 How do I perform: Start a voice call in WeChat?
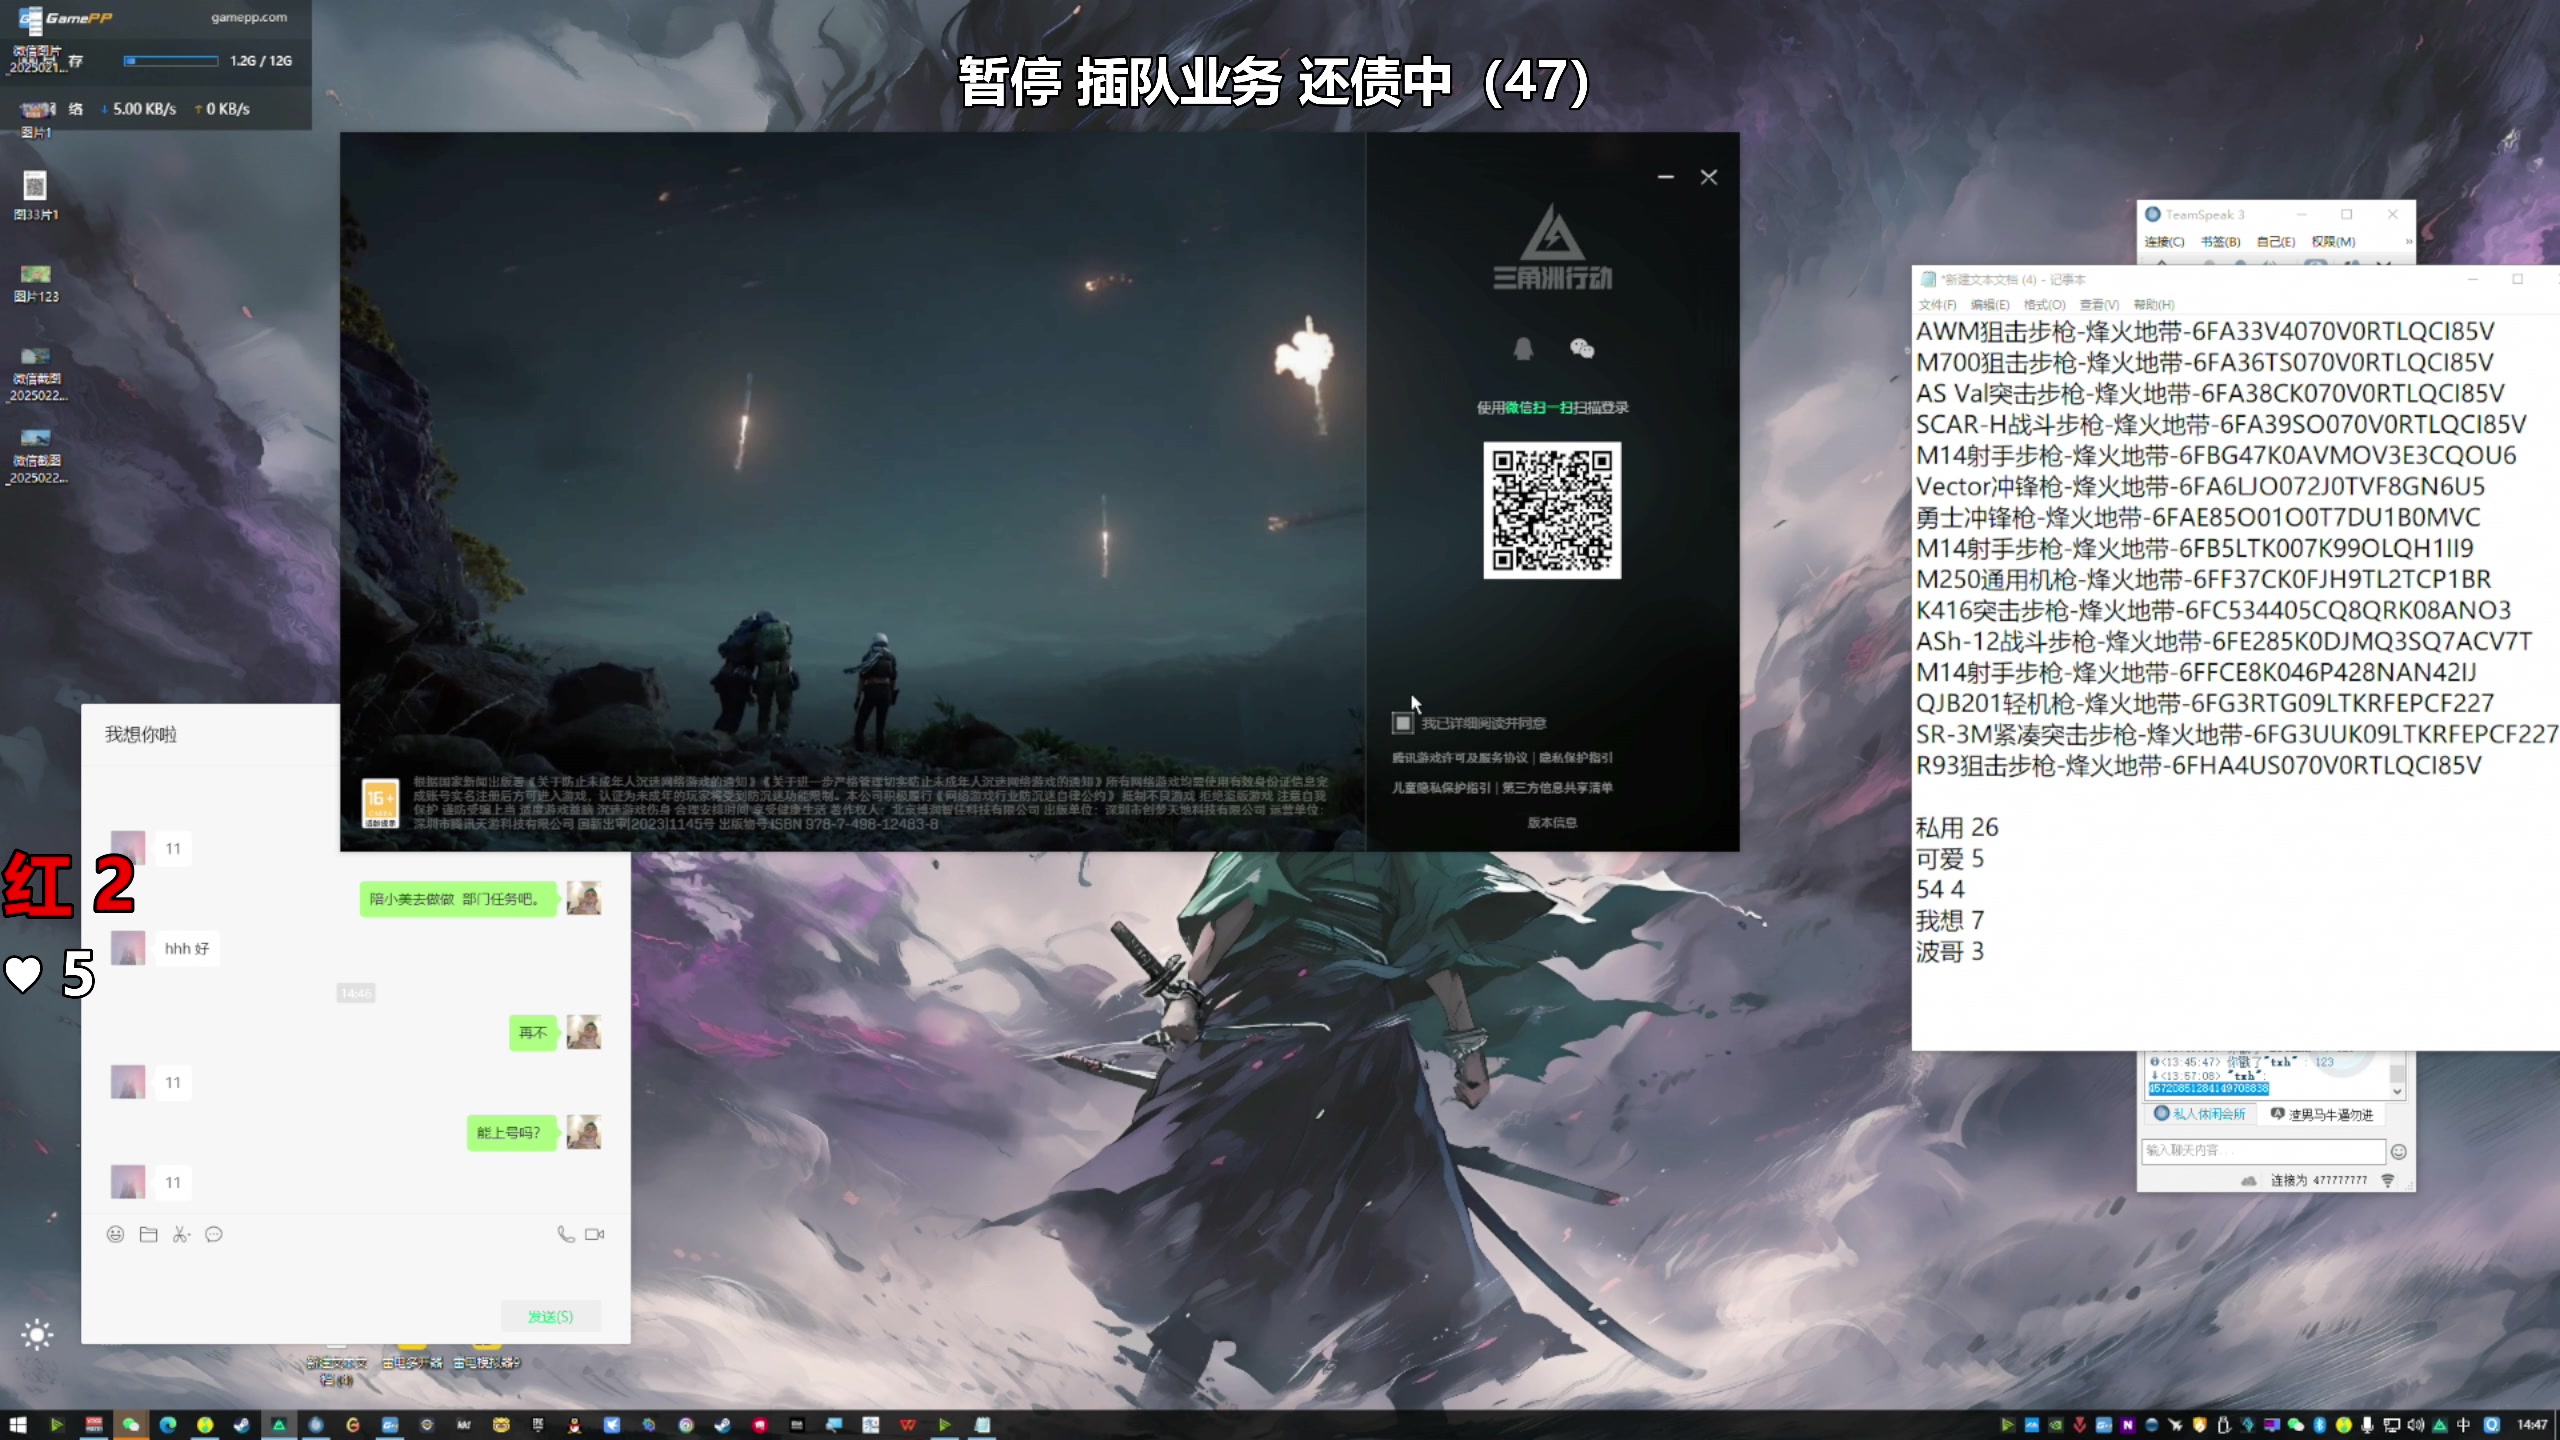tap(565, 1234)
